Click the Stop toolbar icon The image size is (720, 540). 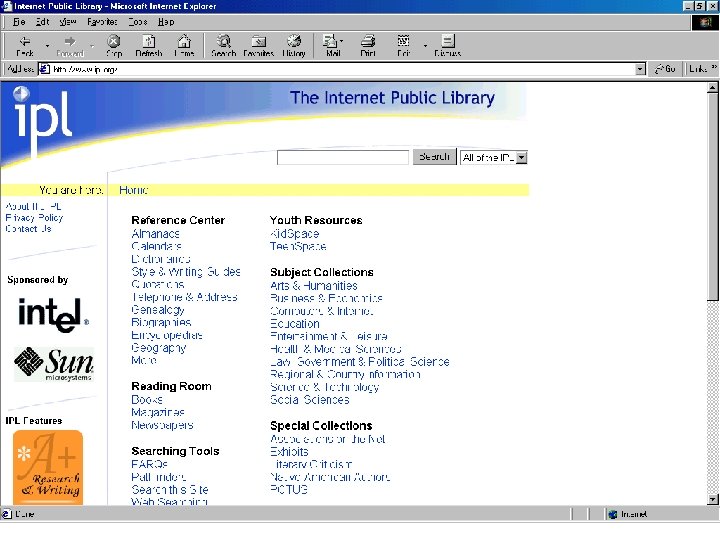tap(114, 42)
